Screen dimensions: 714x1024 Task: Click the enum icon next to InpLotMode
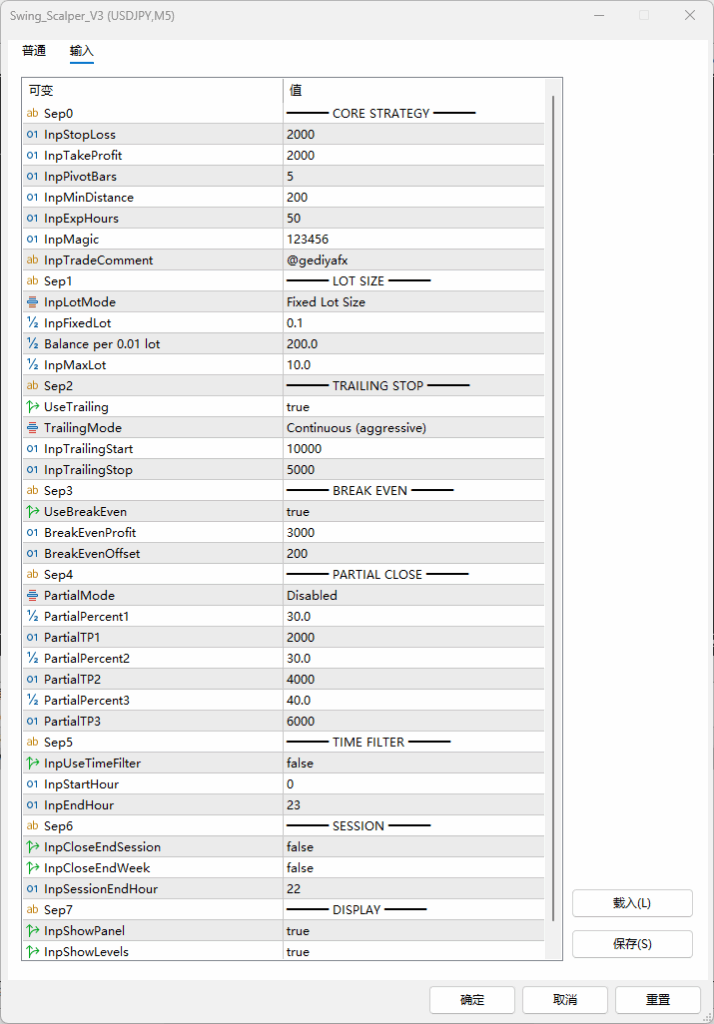point(32,303)
